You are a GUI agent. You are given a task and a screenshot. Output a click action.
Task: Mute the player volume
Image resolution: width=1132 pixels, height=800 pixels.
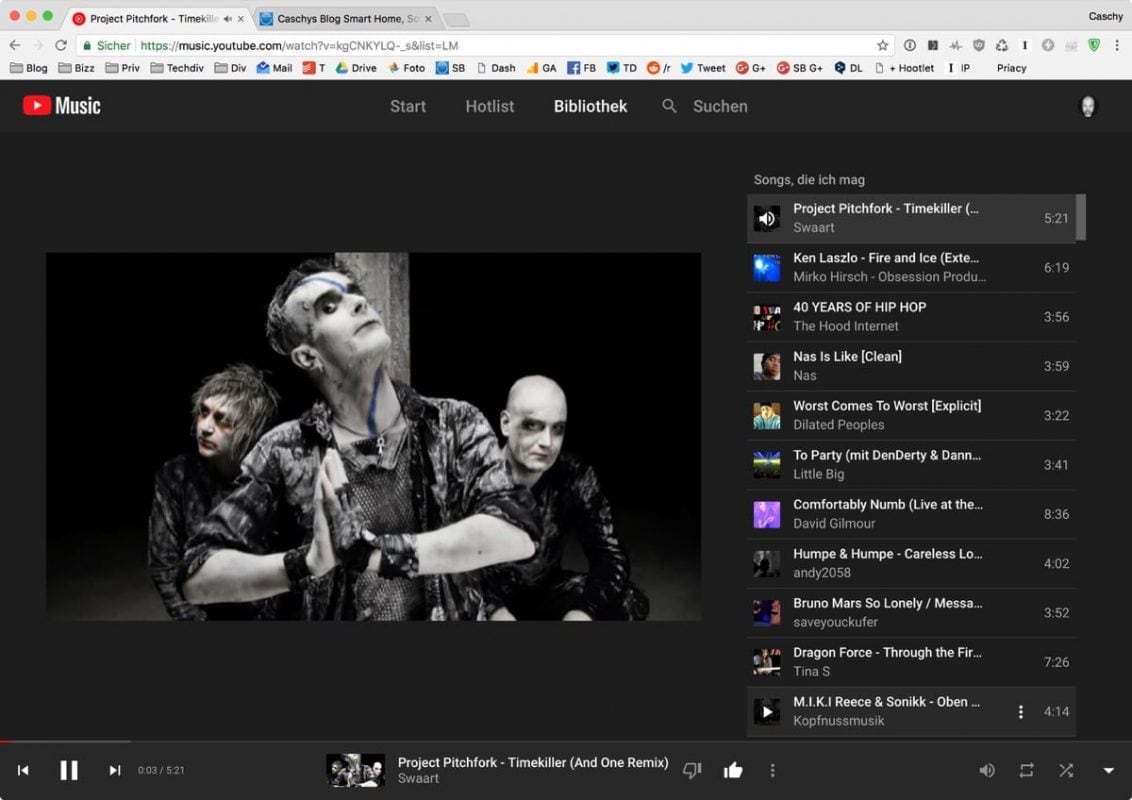(x=987, y=770)
